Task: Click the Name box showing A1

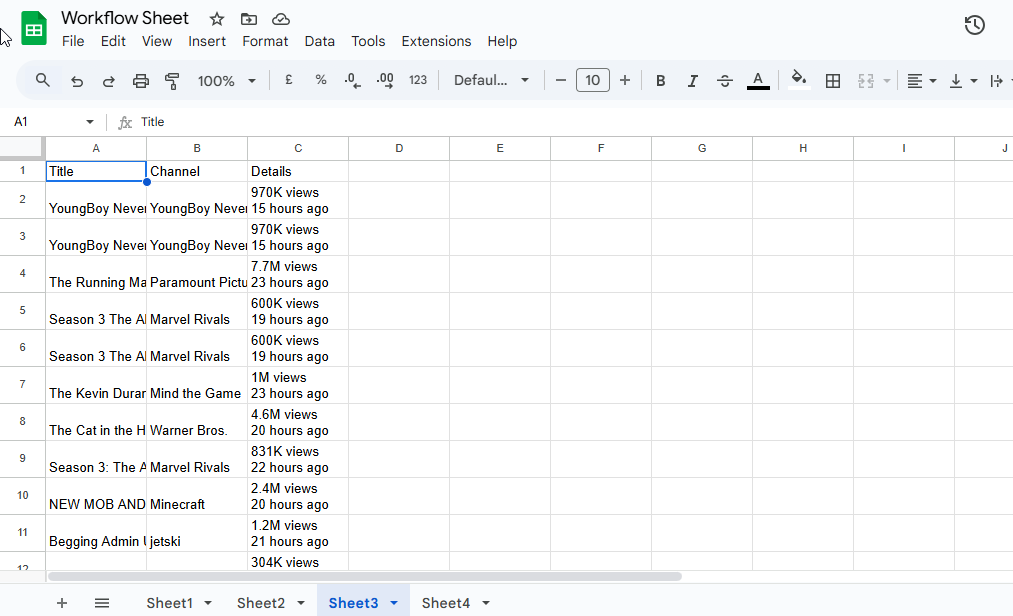Action: [45, 122]
